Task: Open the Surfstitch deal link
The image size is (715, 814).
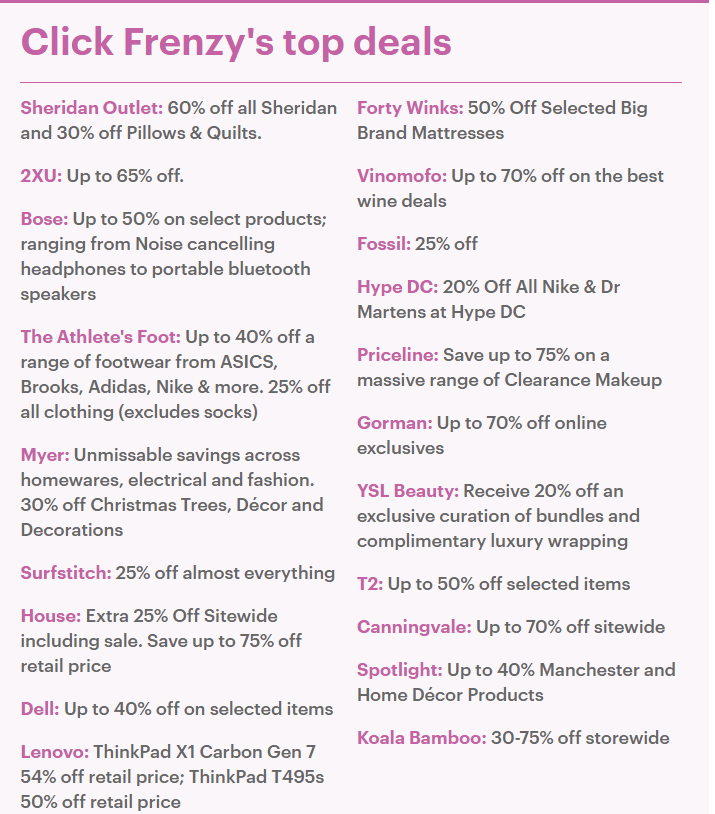Action: click(66, 573)
